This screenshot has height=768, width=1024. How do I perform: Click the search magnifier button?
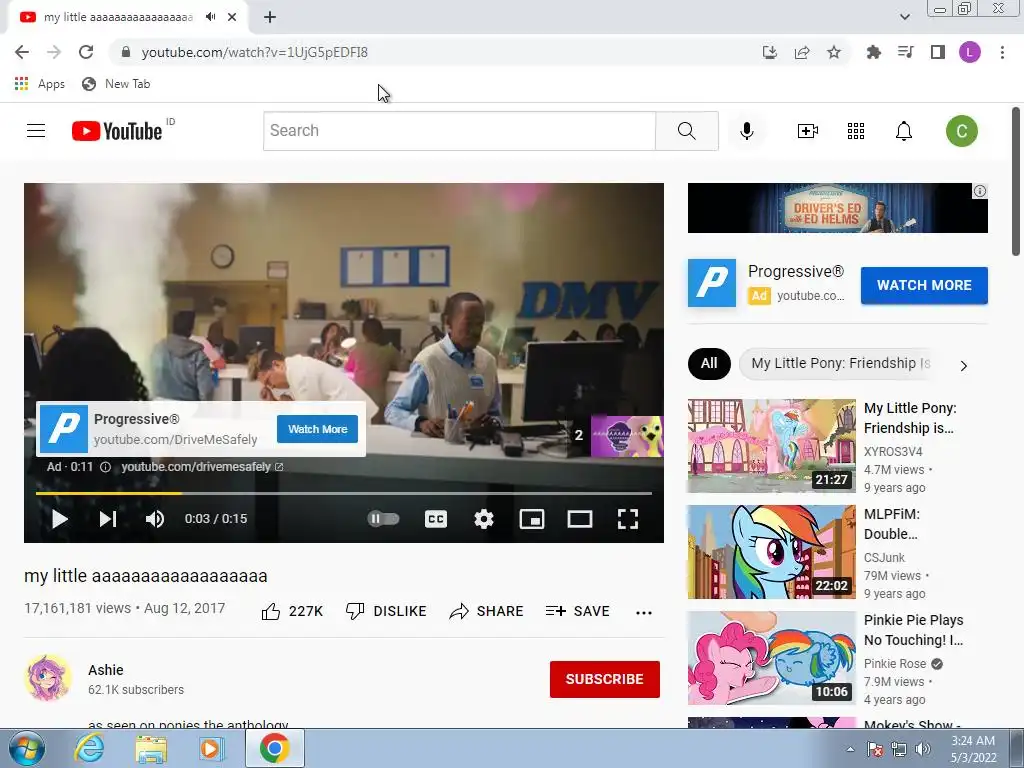pos(686,131)
